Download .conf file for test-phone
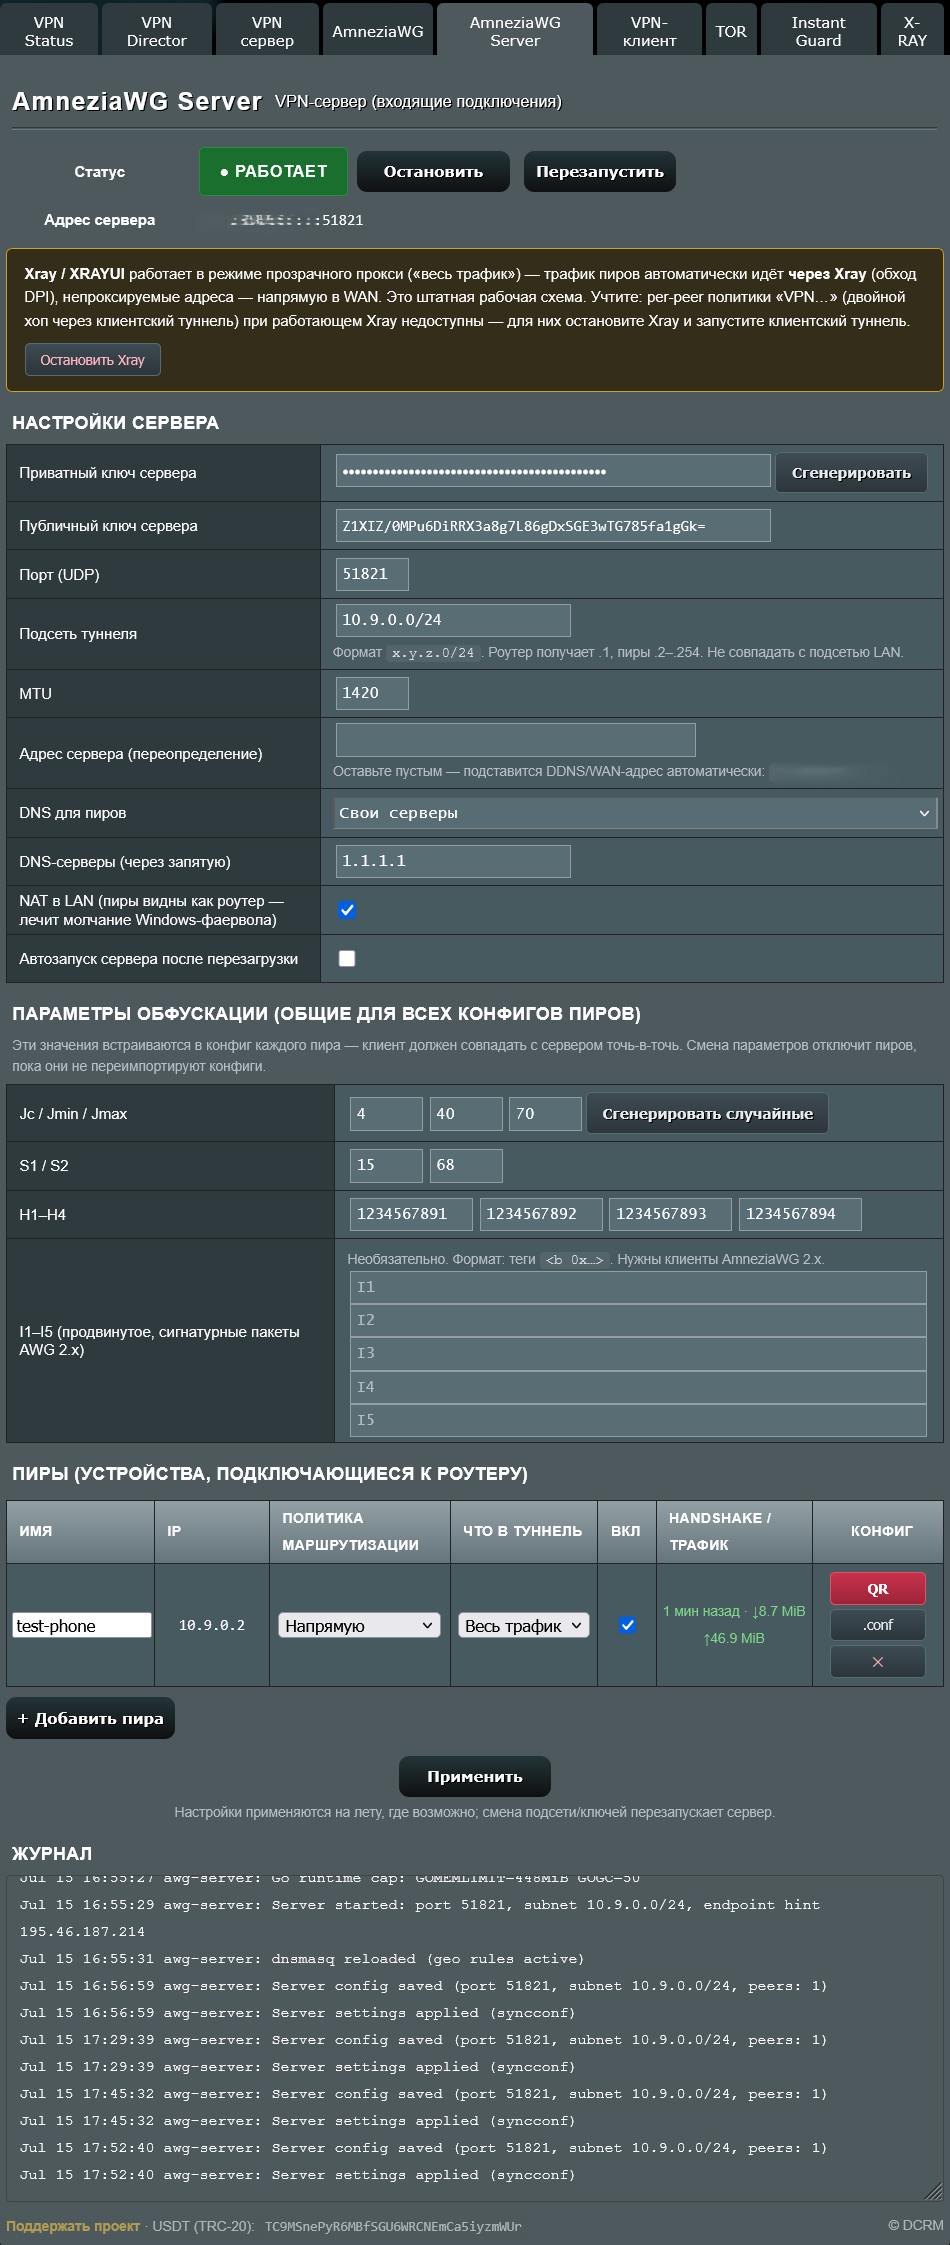This screenshot has width=950, height=2245. pyautogui.click(x=877, y=1624)
